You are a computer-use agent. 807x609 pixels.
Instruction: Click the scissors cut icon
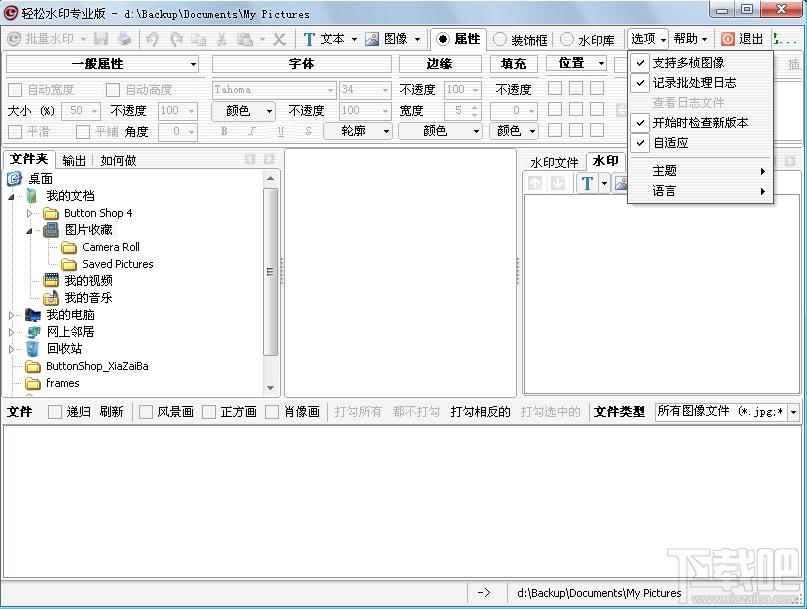pyautogui.click(x=222, y=39)
